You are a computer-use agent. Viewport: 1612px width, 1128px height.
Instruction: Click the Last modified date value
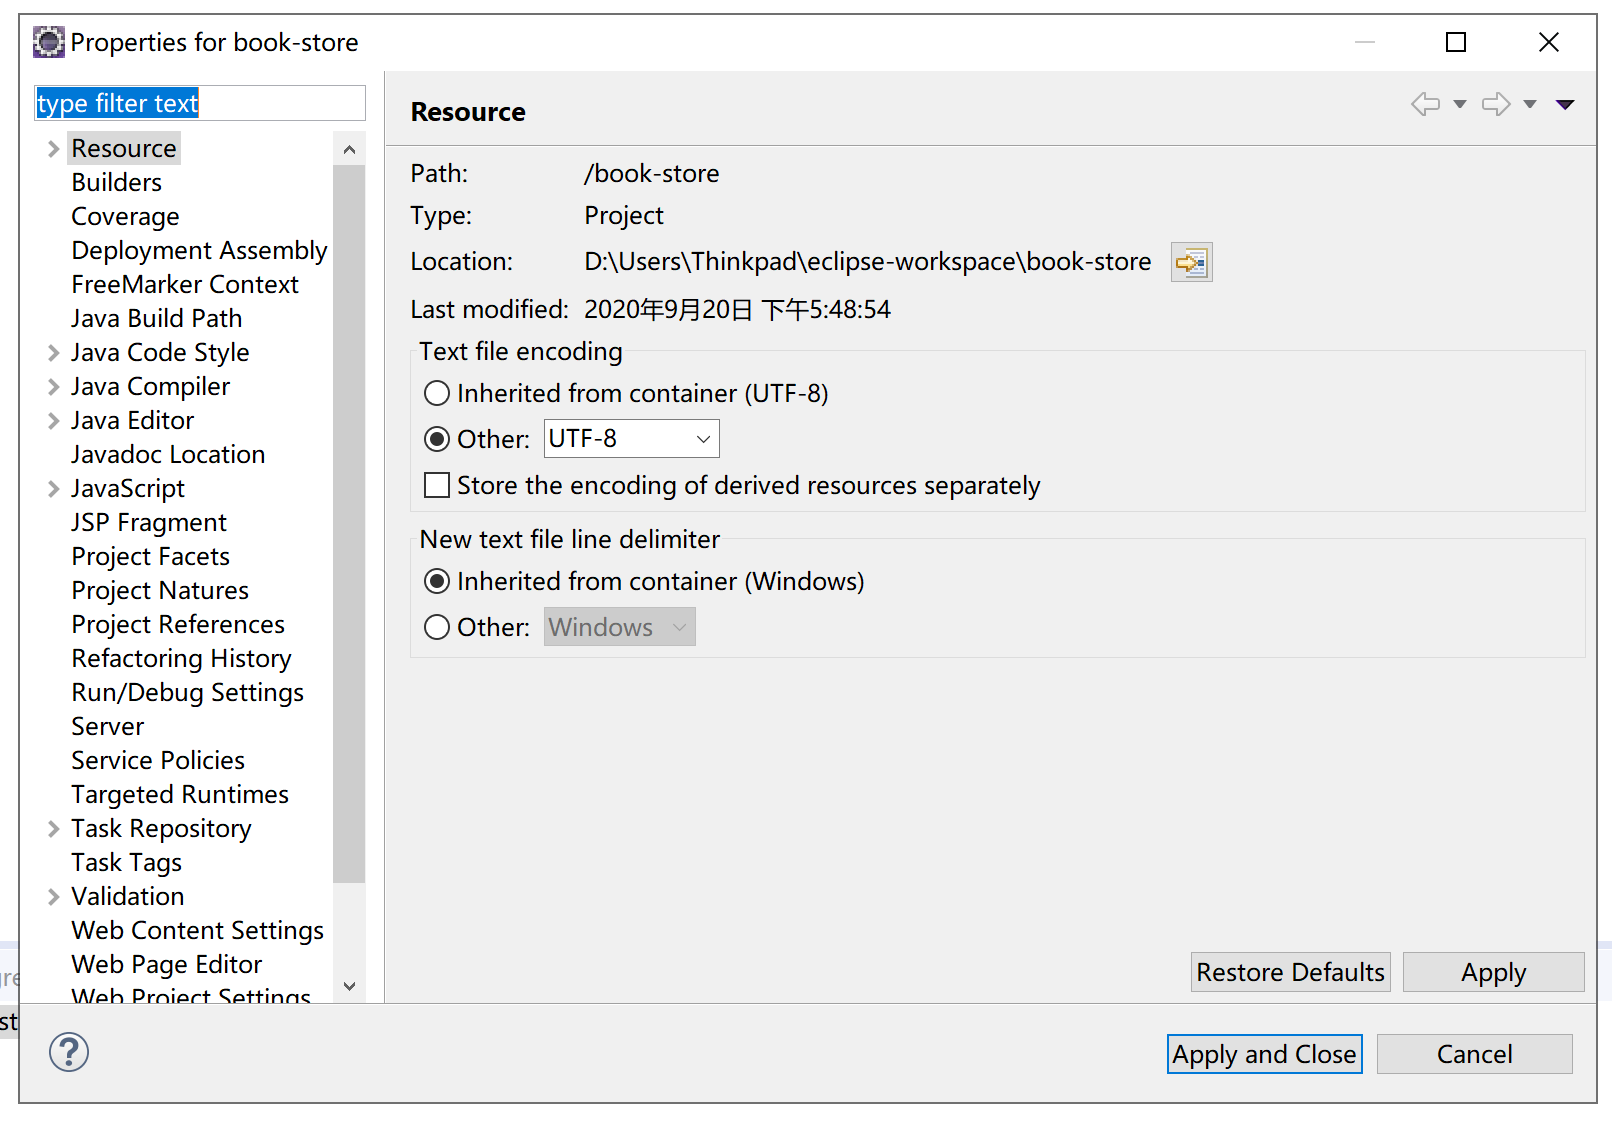[x=737, y=310]
